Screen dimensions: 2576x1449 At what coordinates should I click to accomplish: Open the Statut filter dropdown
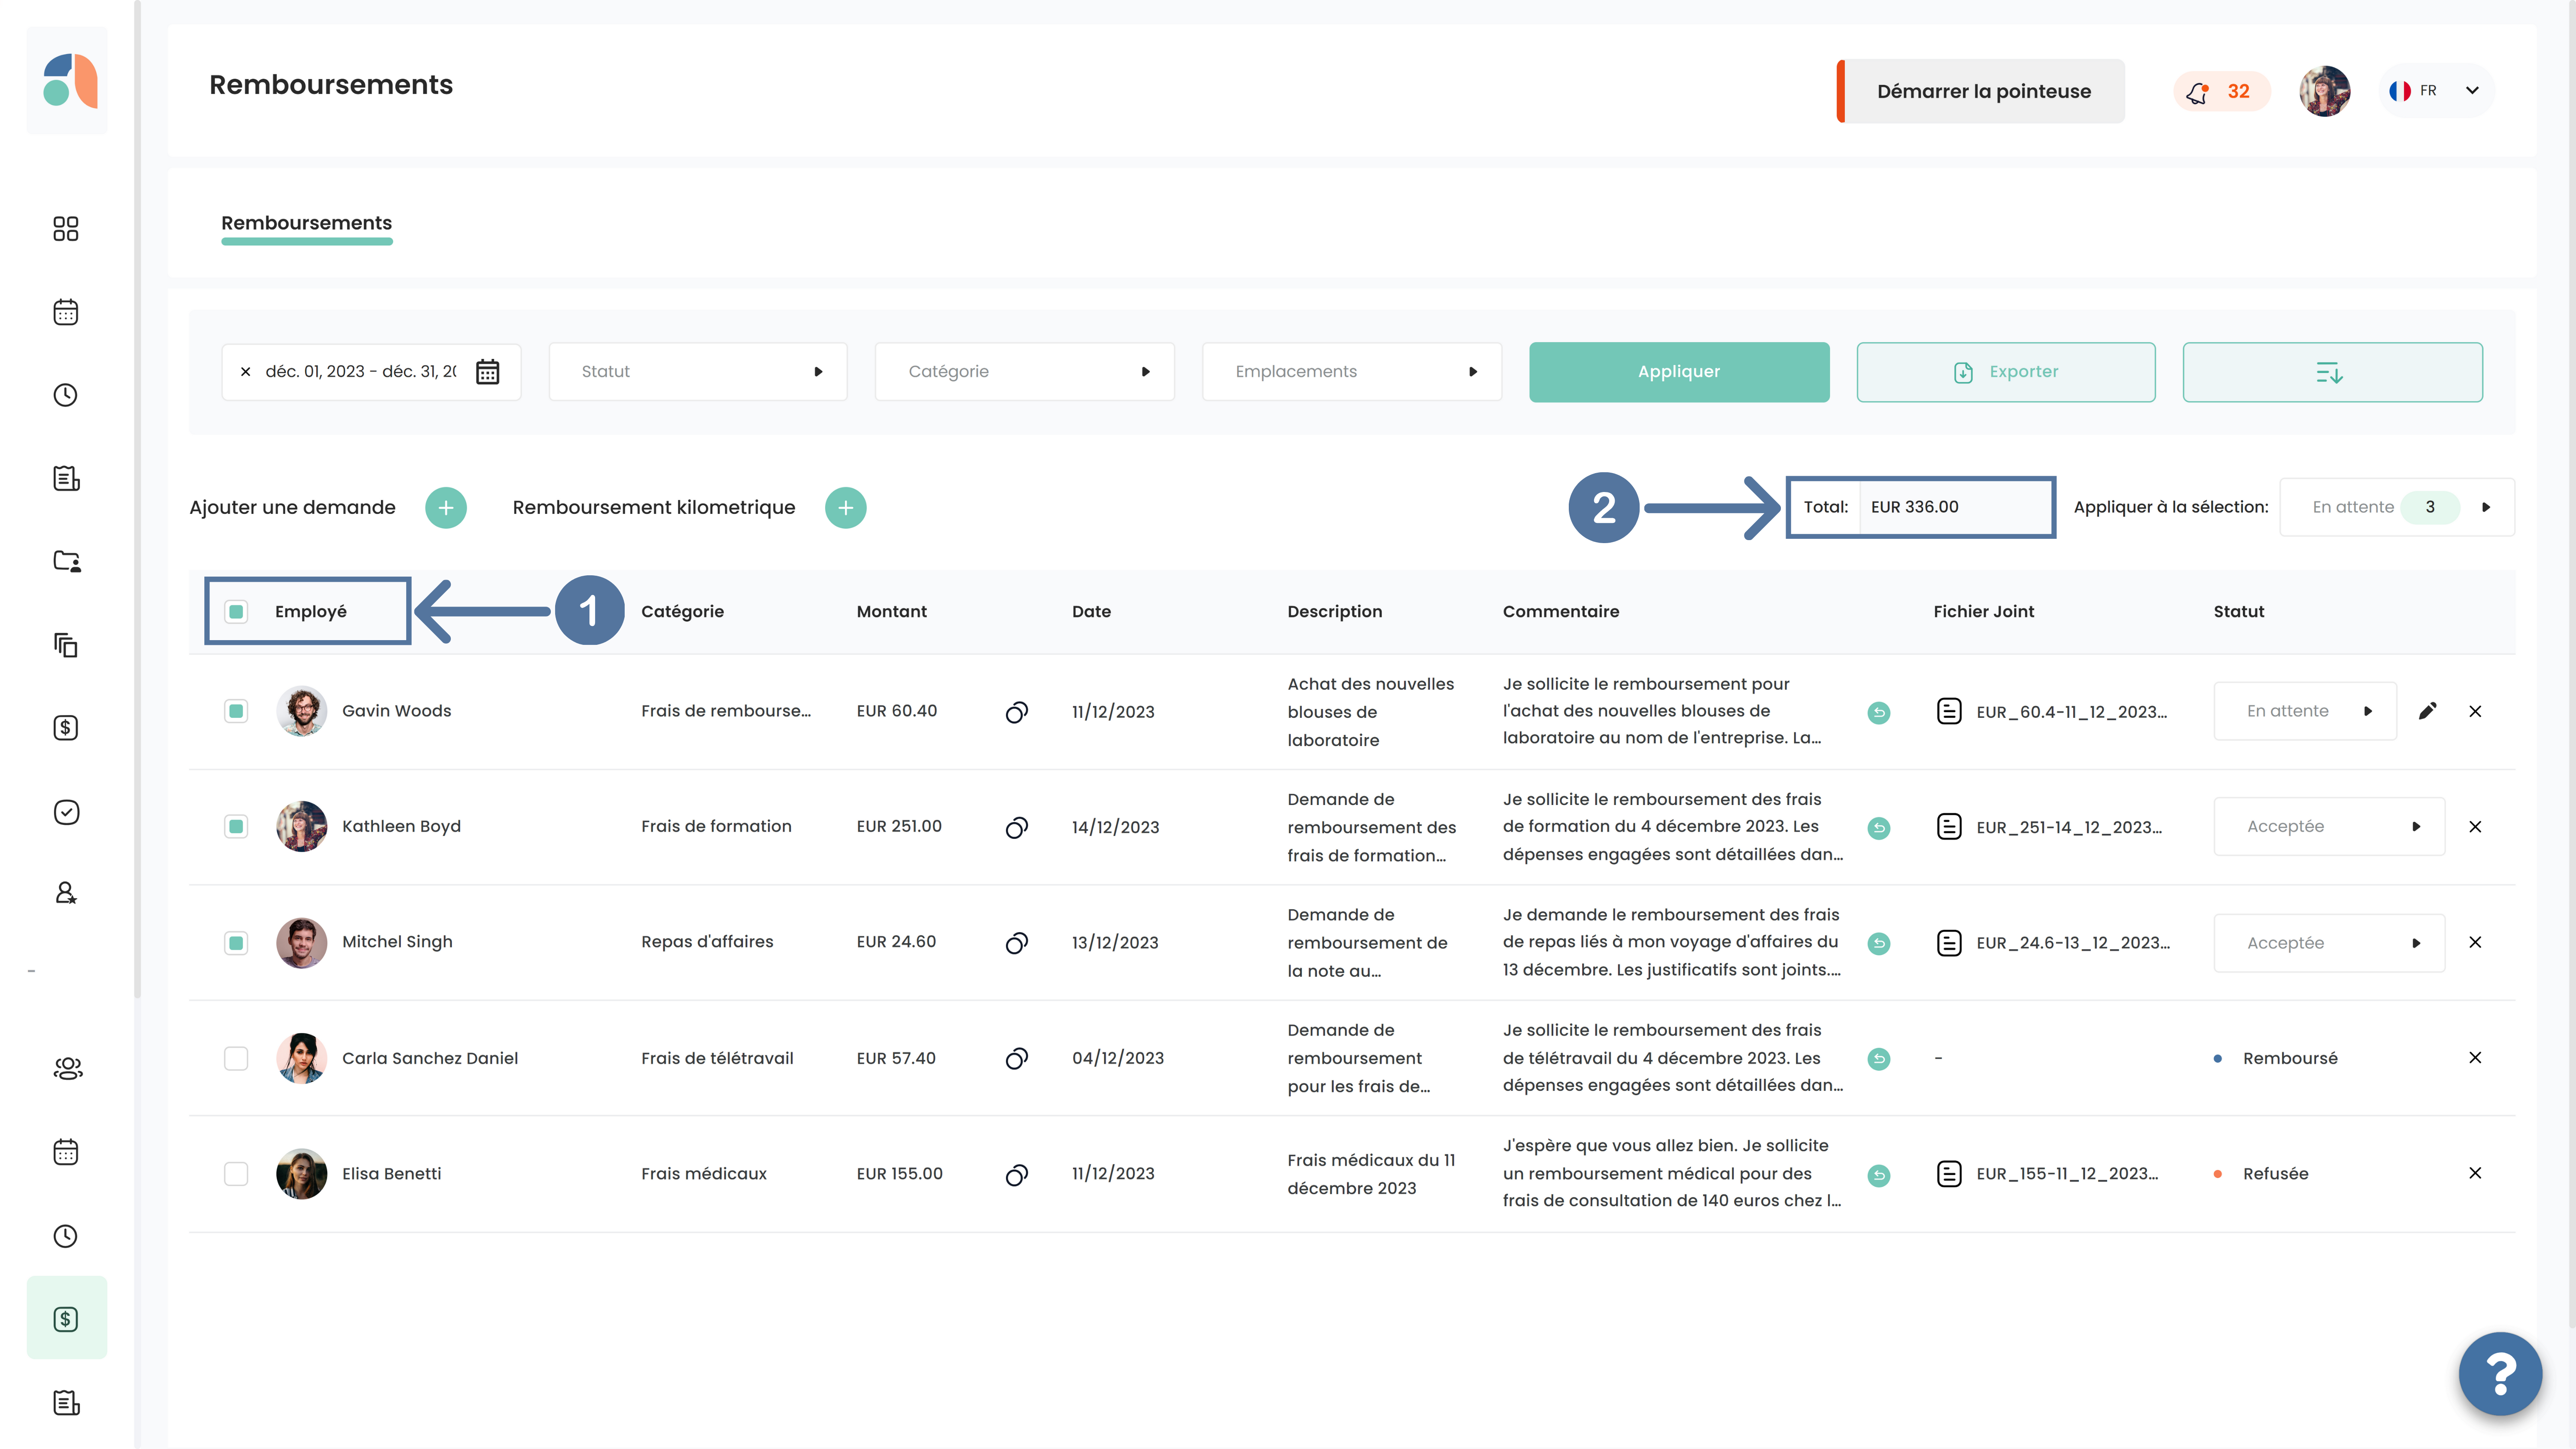(698, 372)
